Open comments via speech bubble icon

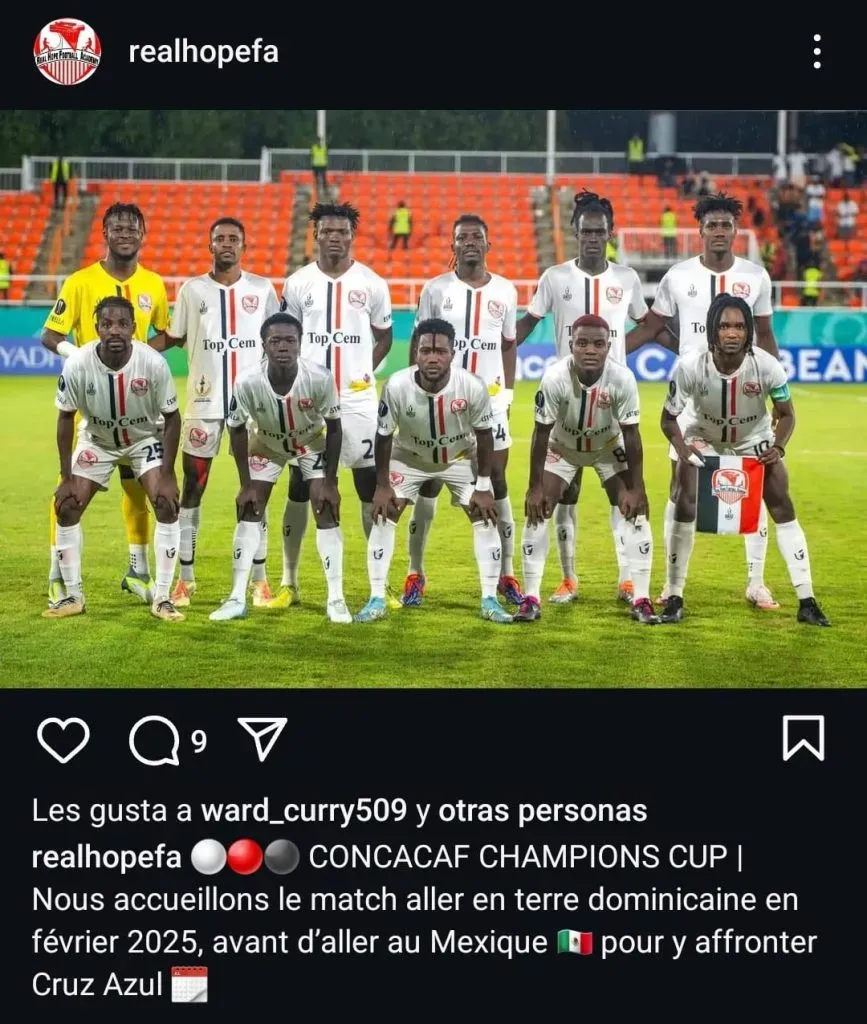(x=155, y=741)
